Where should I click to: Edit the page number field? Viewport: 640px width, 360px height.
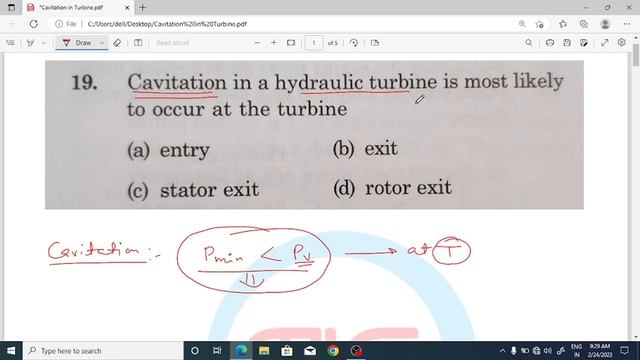(313, 42)
